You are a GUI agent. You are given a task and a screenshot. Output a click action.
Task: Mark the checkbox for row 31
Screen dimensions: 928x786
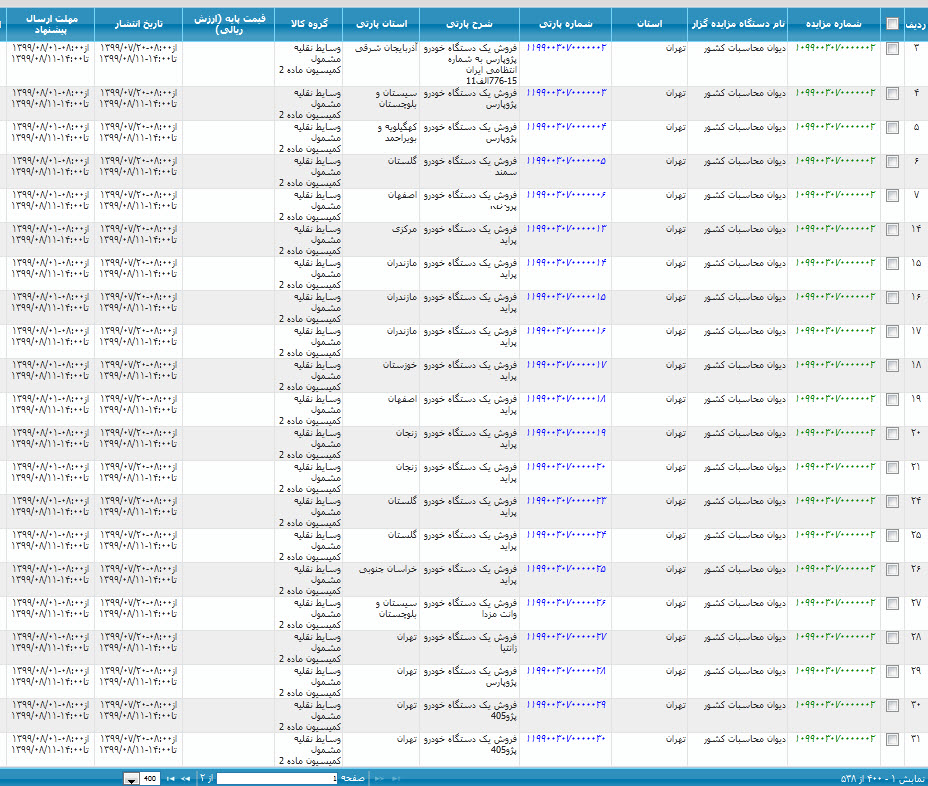click(x=892, y=740)
